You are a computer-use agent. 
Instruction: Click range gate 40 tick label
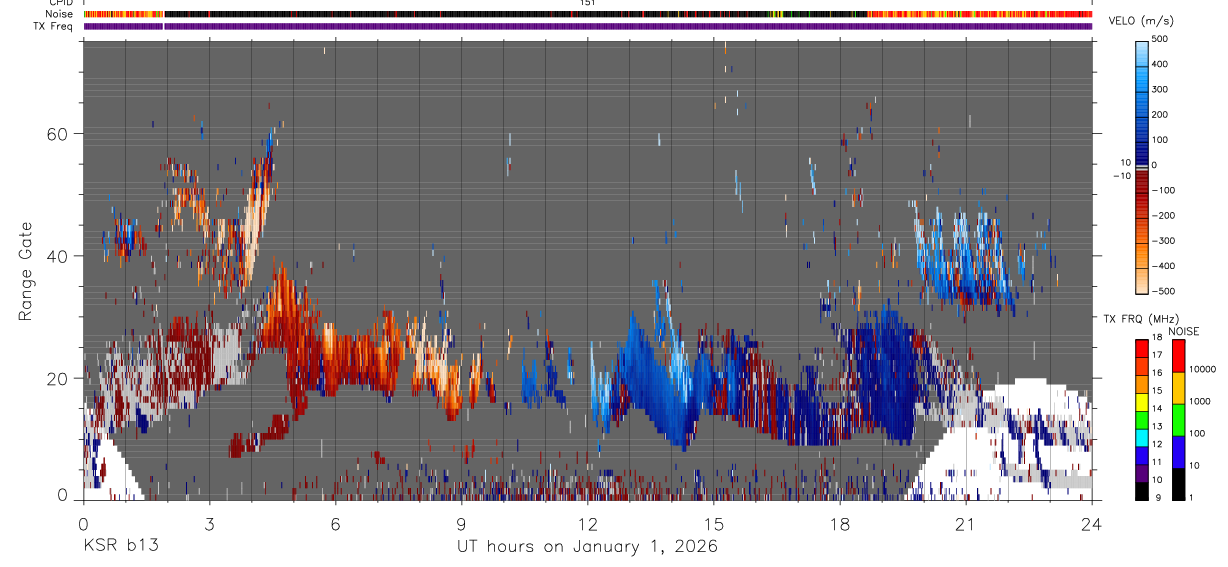point(57,256)
